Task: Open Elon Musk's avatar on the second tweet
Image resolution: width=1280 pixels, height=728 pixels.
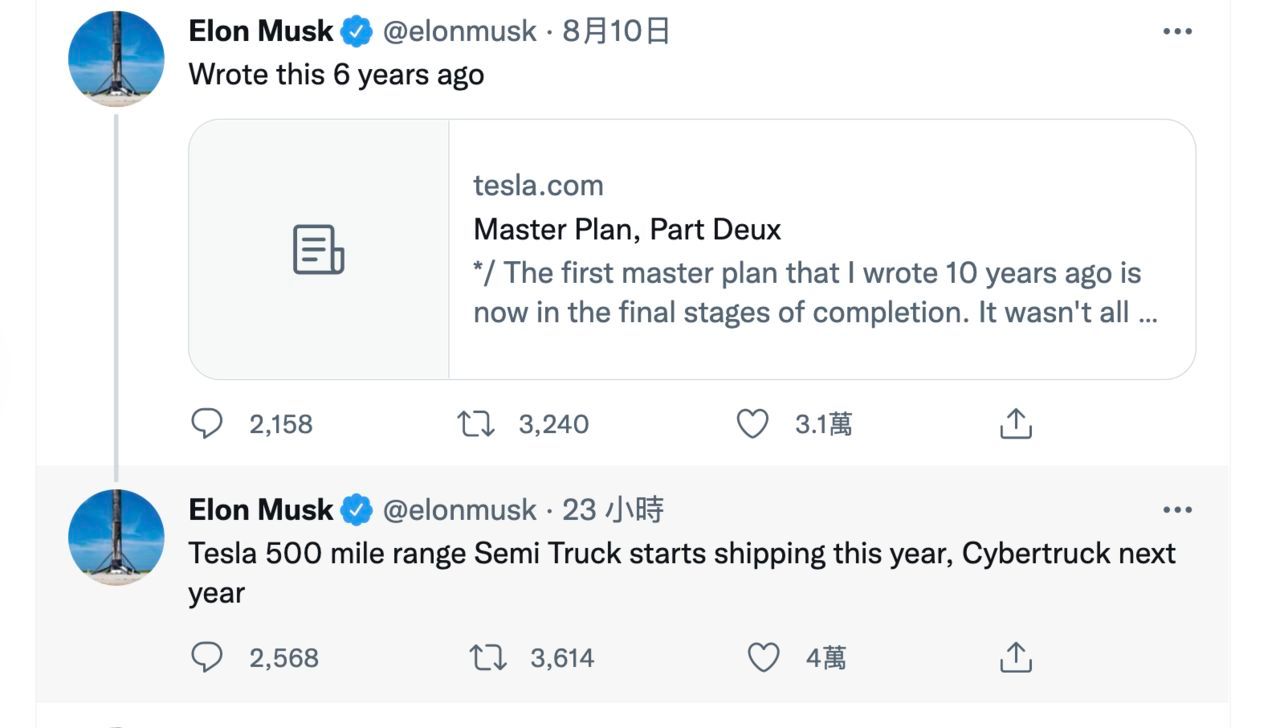Action: tap(116, 537)
